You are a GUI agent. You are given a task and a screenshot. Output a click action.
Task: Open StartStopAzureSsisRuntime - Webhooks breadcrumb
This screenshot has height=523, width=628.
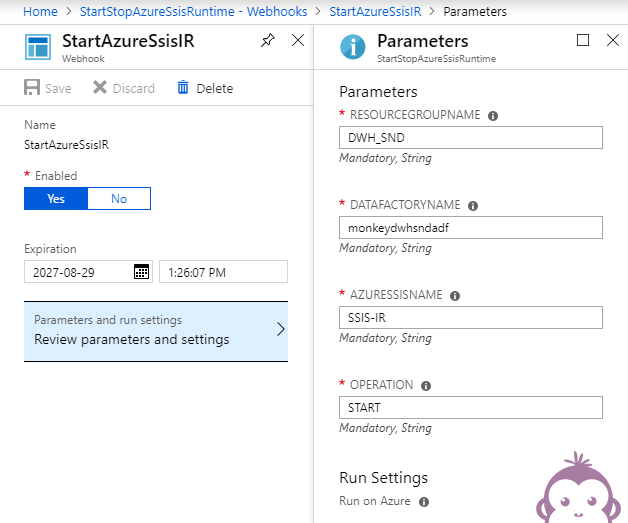pyautogui.click(x=193, y=11)
